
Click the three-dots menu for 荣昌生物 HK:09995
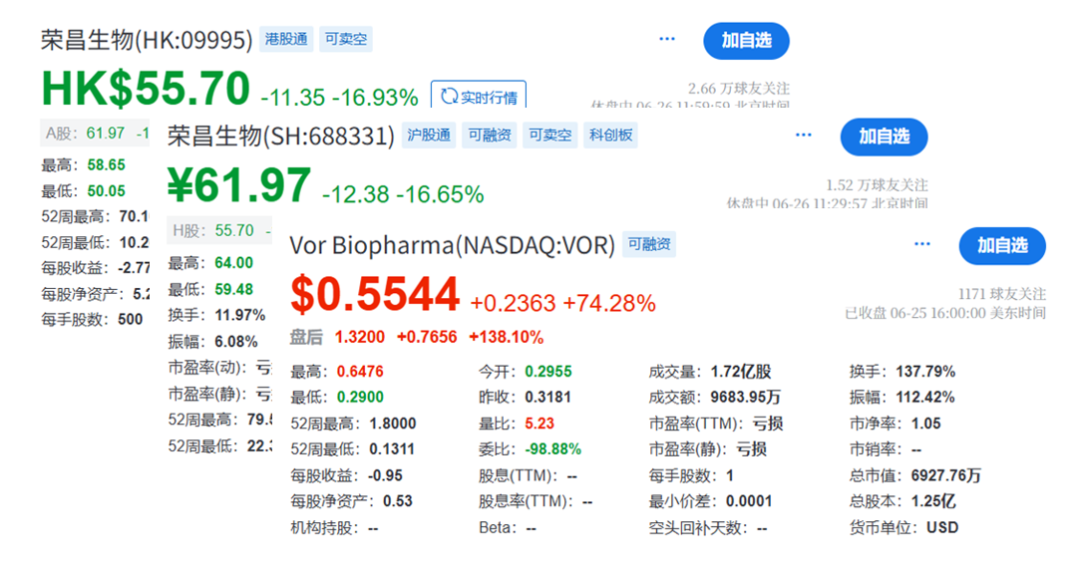[667, 39]
